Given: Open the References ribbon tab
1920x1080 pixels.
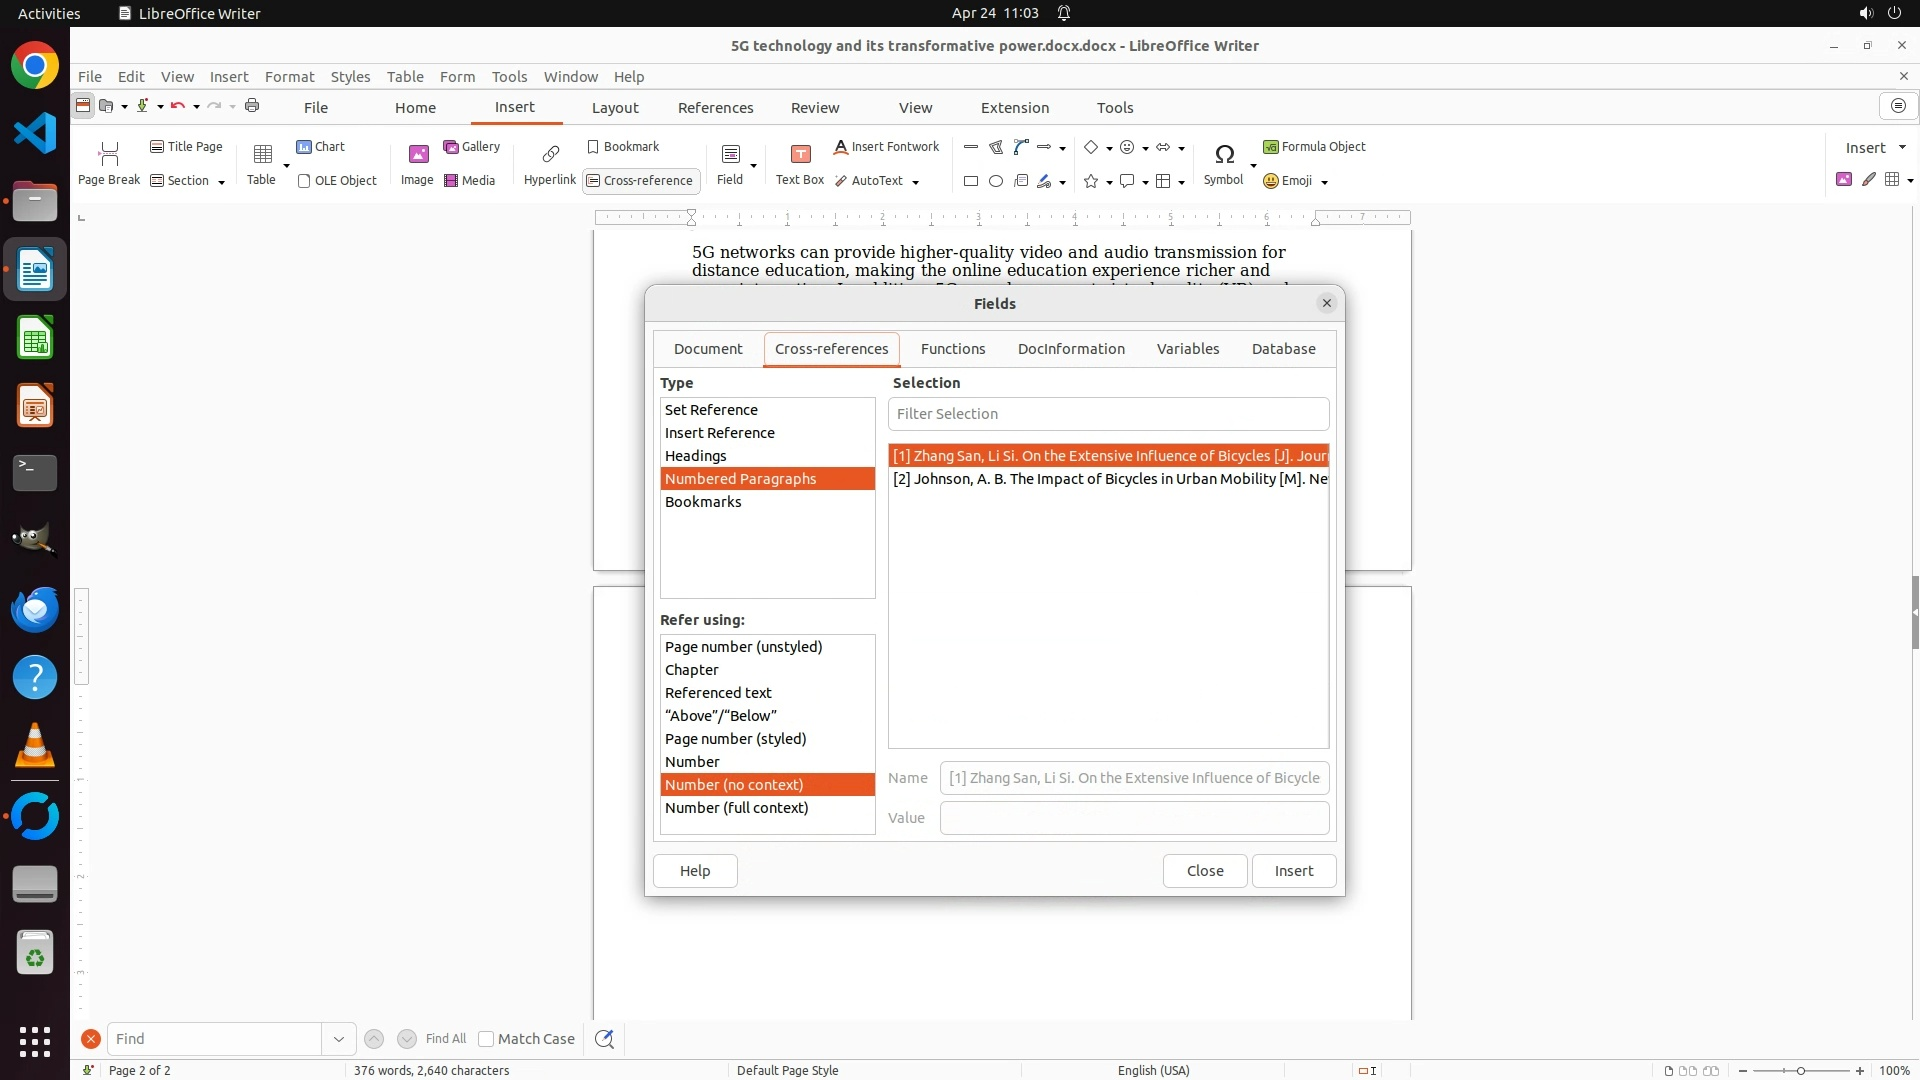Looking at the screenshot, I should click(716, 108).
